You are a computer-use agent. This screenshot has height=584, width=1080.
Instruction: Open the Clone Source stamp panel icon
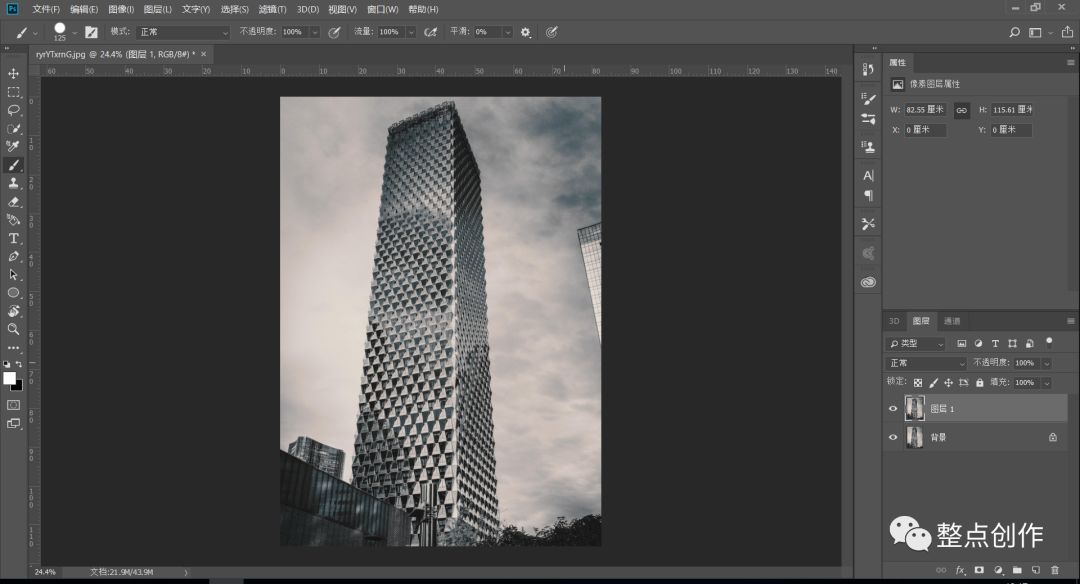(x=869, y=146)
